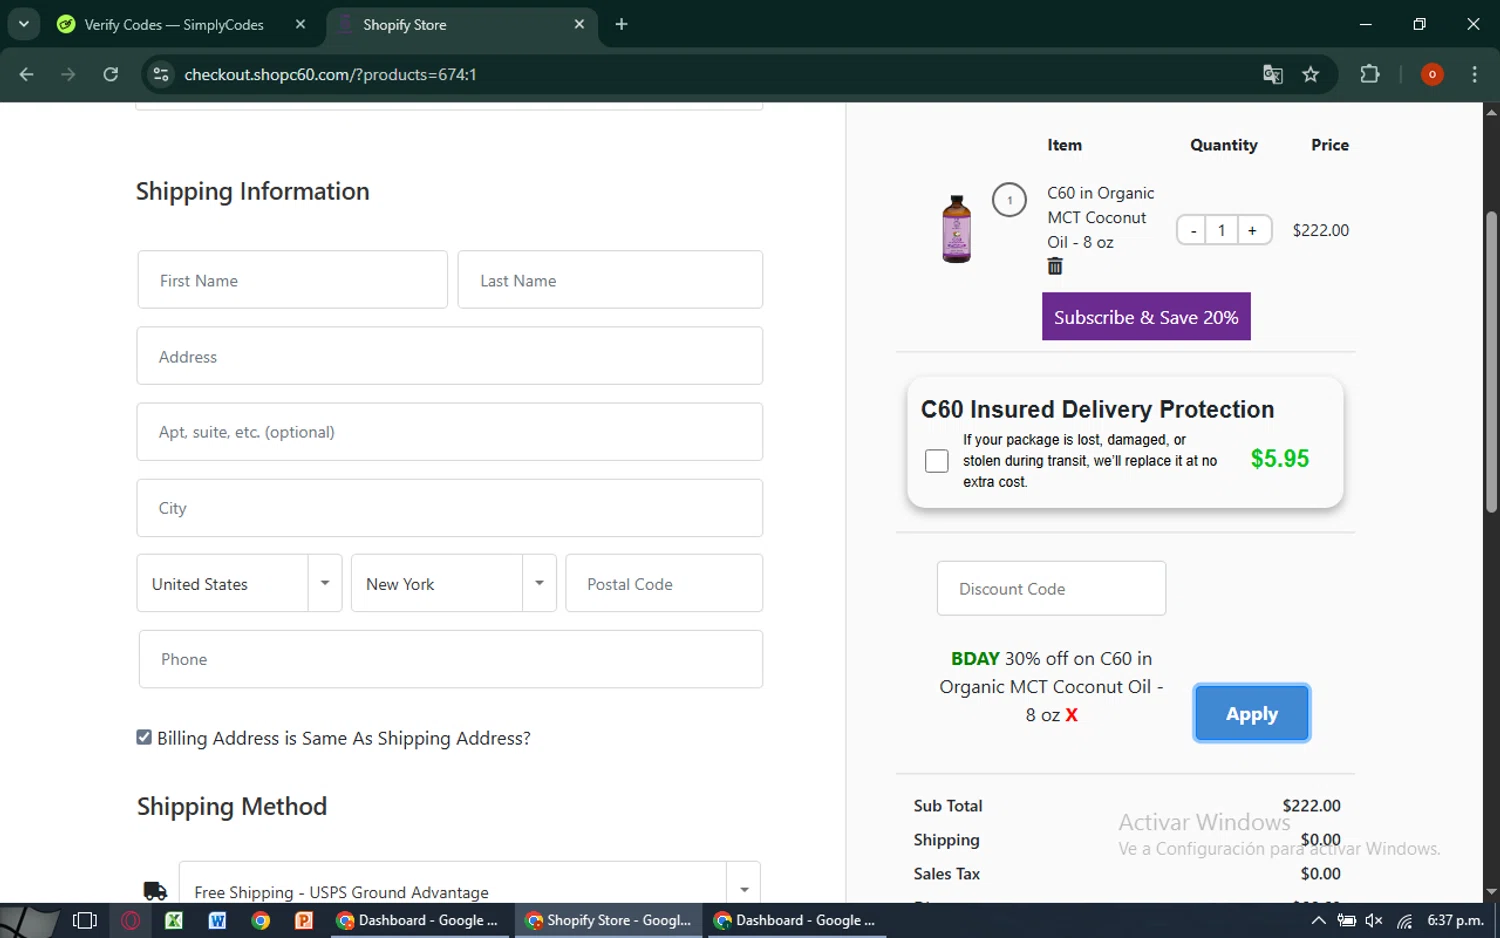The height and width of the screenshot is (938, 1500).
Task: Click the BDAY discount code label
Action: 975,658
